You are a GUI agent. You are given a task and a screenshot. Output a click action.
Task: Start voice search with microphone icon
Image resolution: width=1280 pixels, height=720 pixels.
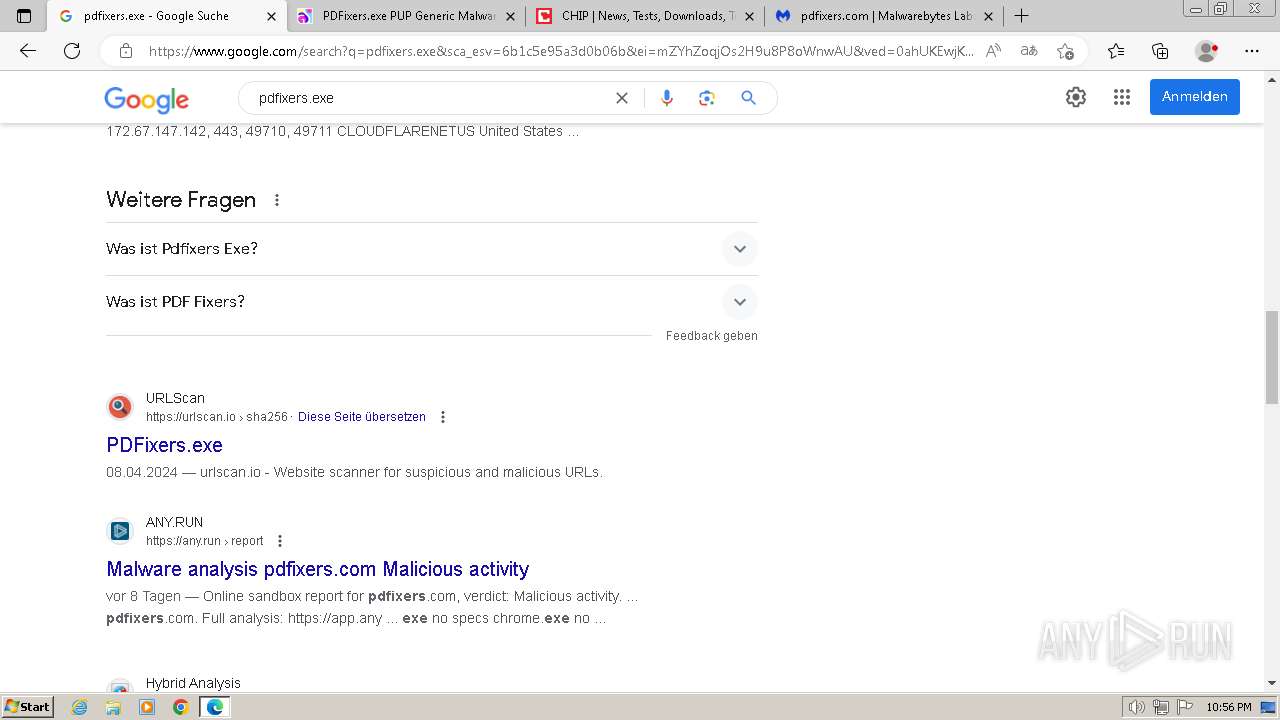(667, 98)
